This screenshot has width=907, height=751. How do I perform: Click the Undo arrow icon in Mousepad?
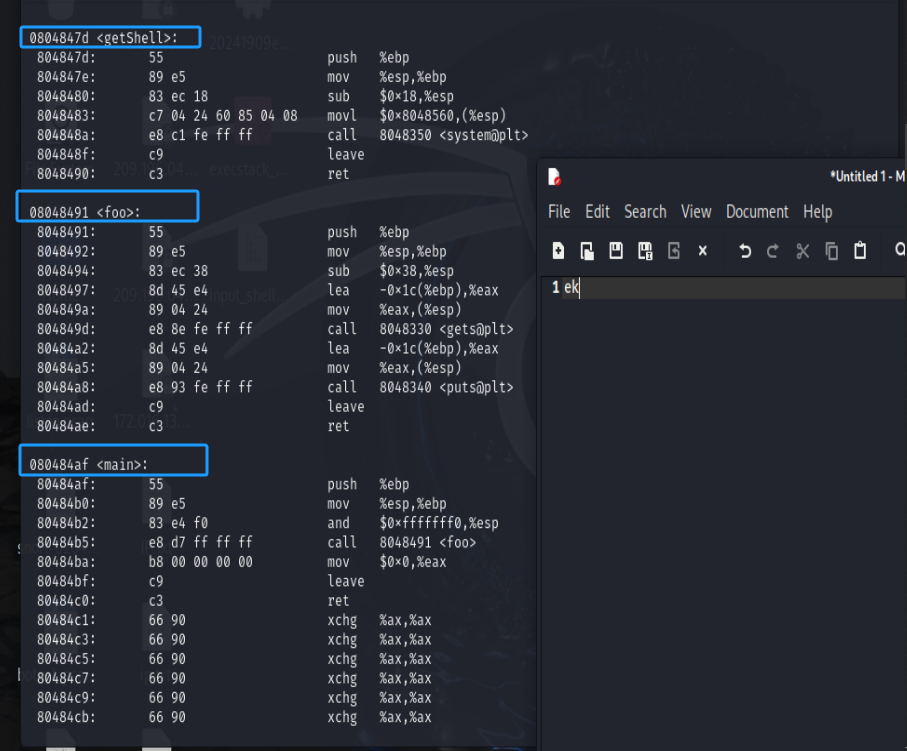(x=744, y=251)
